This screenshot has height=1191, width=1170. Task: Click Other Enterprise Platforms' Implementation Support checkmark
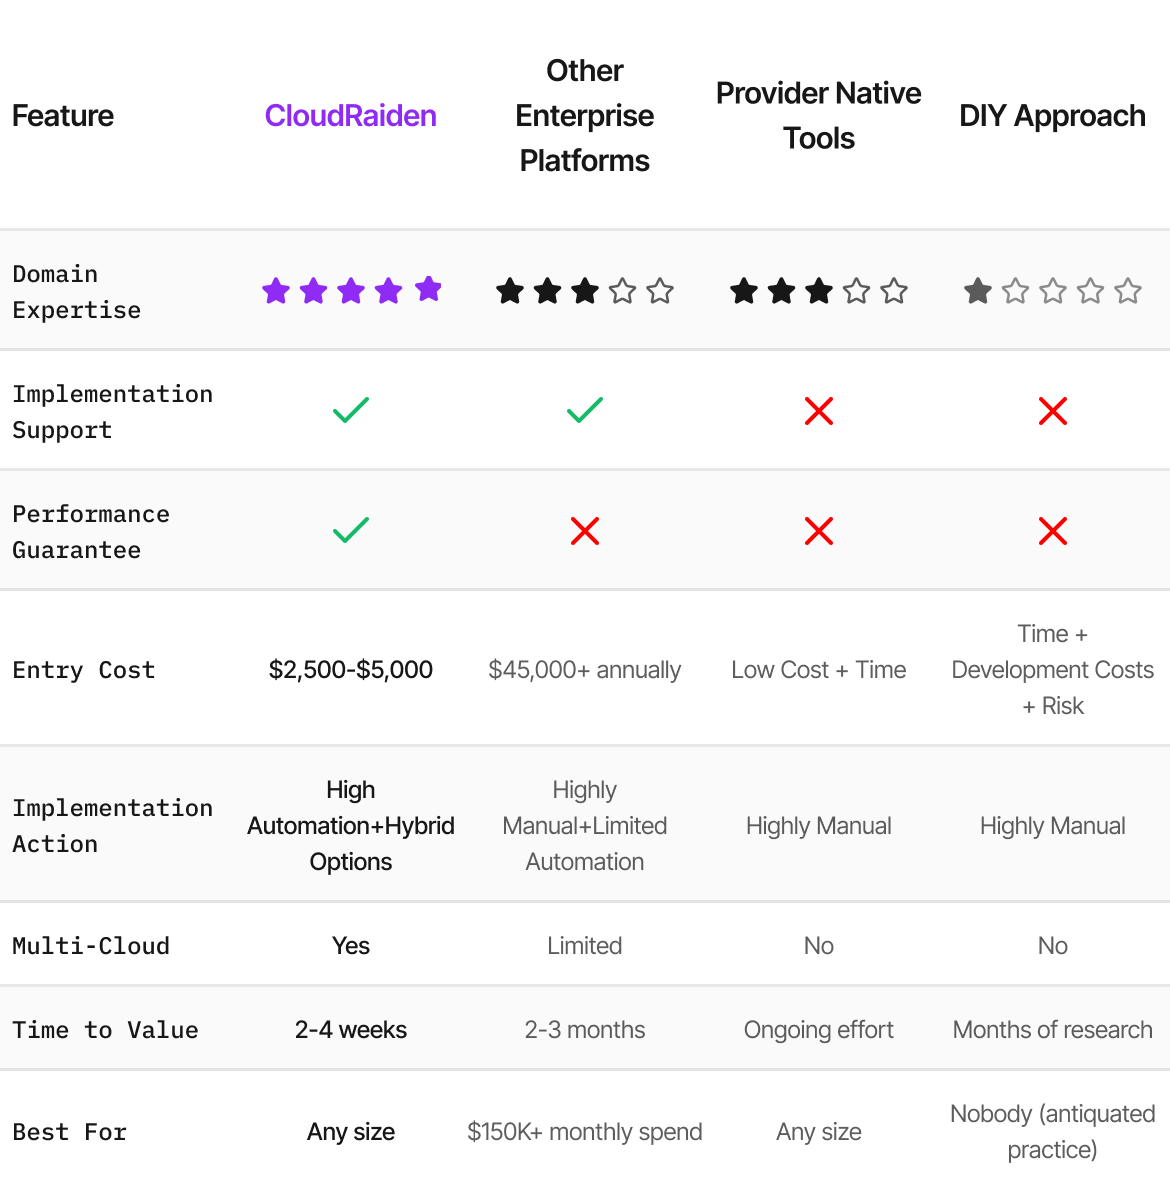point(585,410)
